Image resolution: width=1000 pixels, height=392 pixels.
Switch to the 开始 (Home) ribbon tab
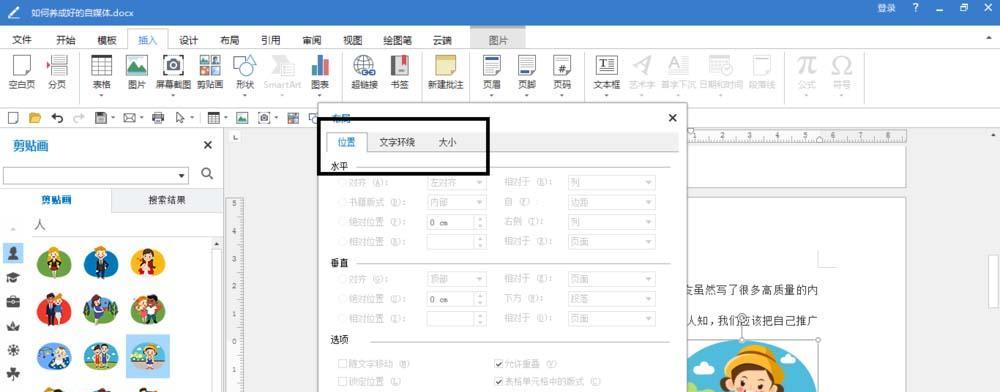[66, 40]
